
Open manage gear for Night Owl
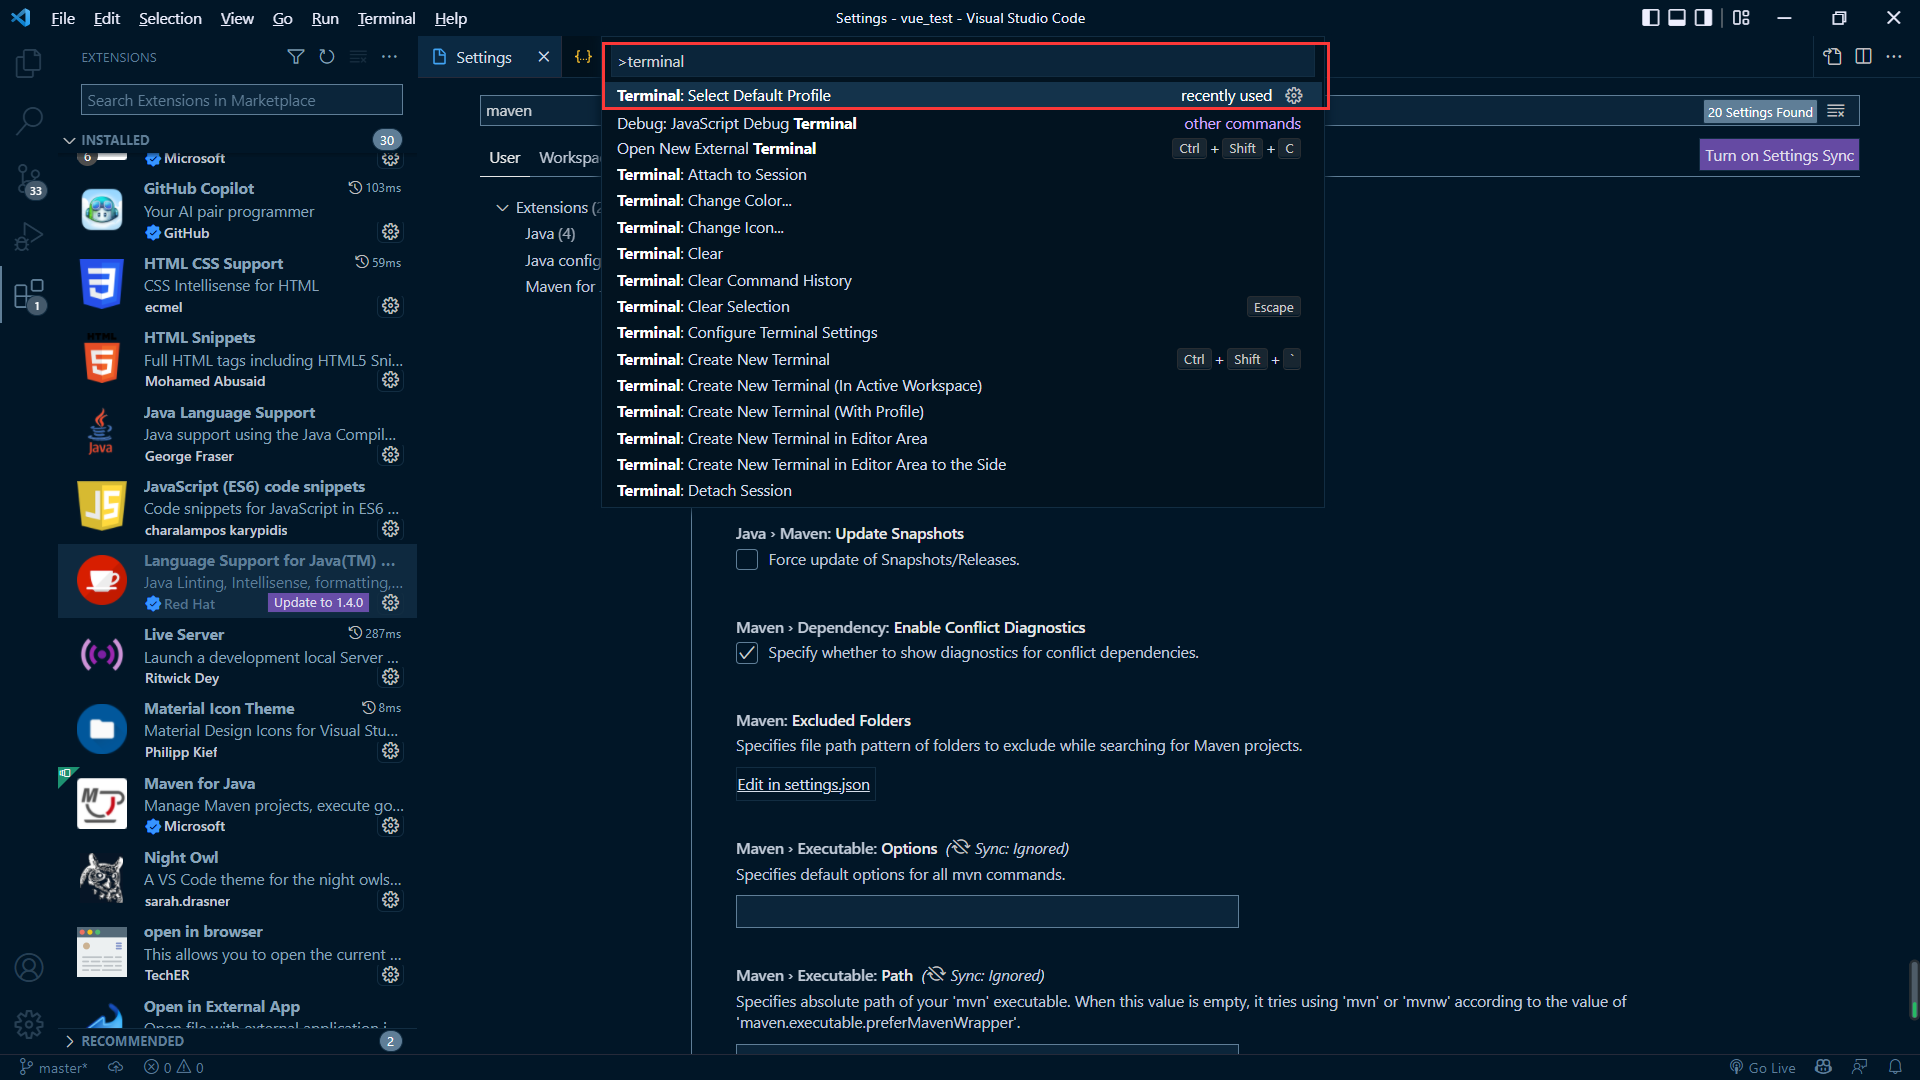[x=391, y=900]
